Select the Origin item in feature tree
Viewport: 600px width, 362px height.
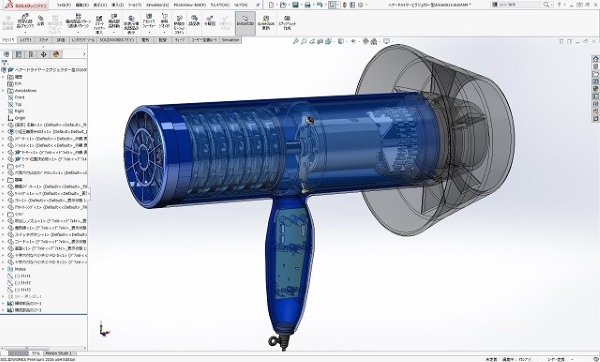[x=20, y=118]
